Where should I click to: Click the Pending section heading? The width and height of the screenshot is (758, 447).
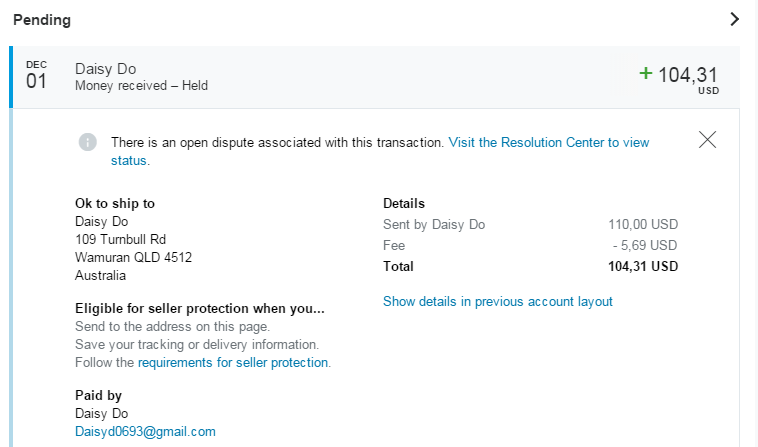[x=41, y=20]
